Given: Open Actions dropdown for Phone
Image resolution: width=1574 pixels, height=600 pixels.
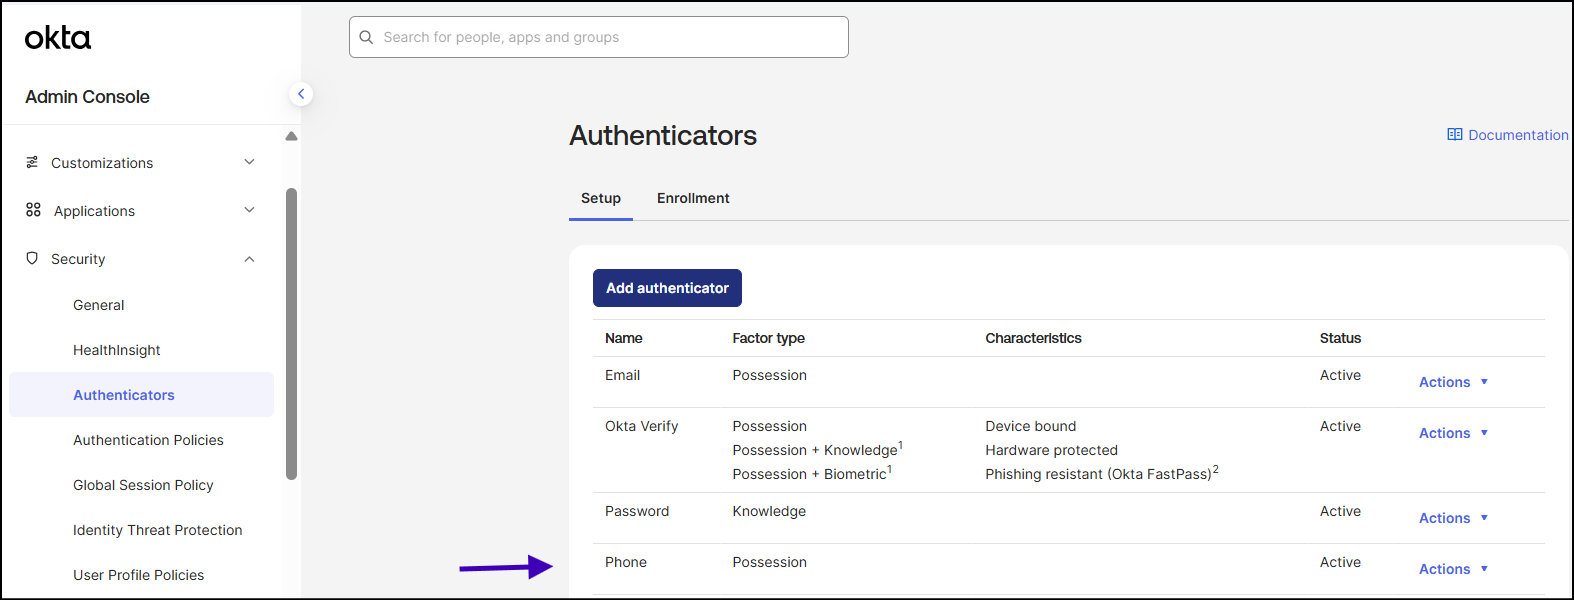Looking at the screenshot, I should 1454,569.
